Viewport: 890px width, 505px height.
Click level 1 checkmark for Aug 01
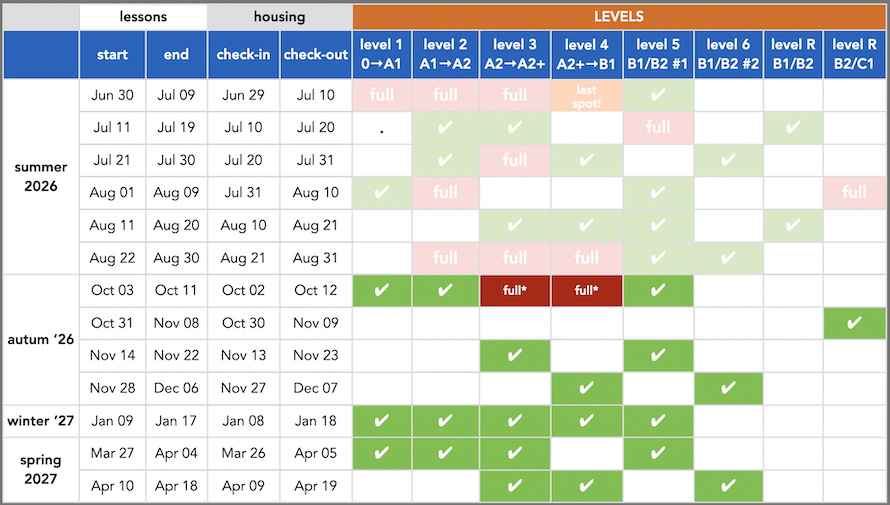tap(381, 193)
